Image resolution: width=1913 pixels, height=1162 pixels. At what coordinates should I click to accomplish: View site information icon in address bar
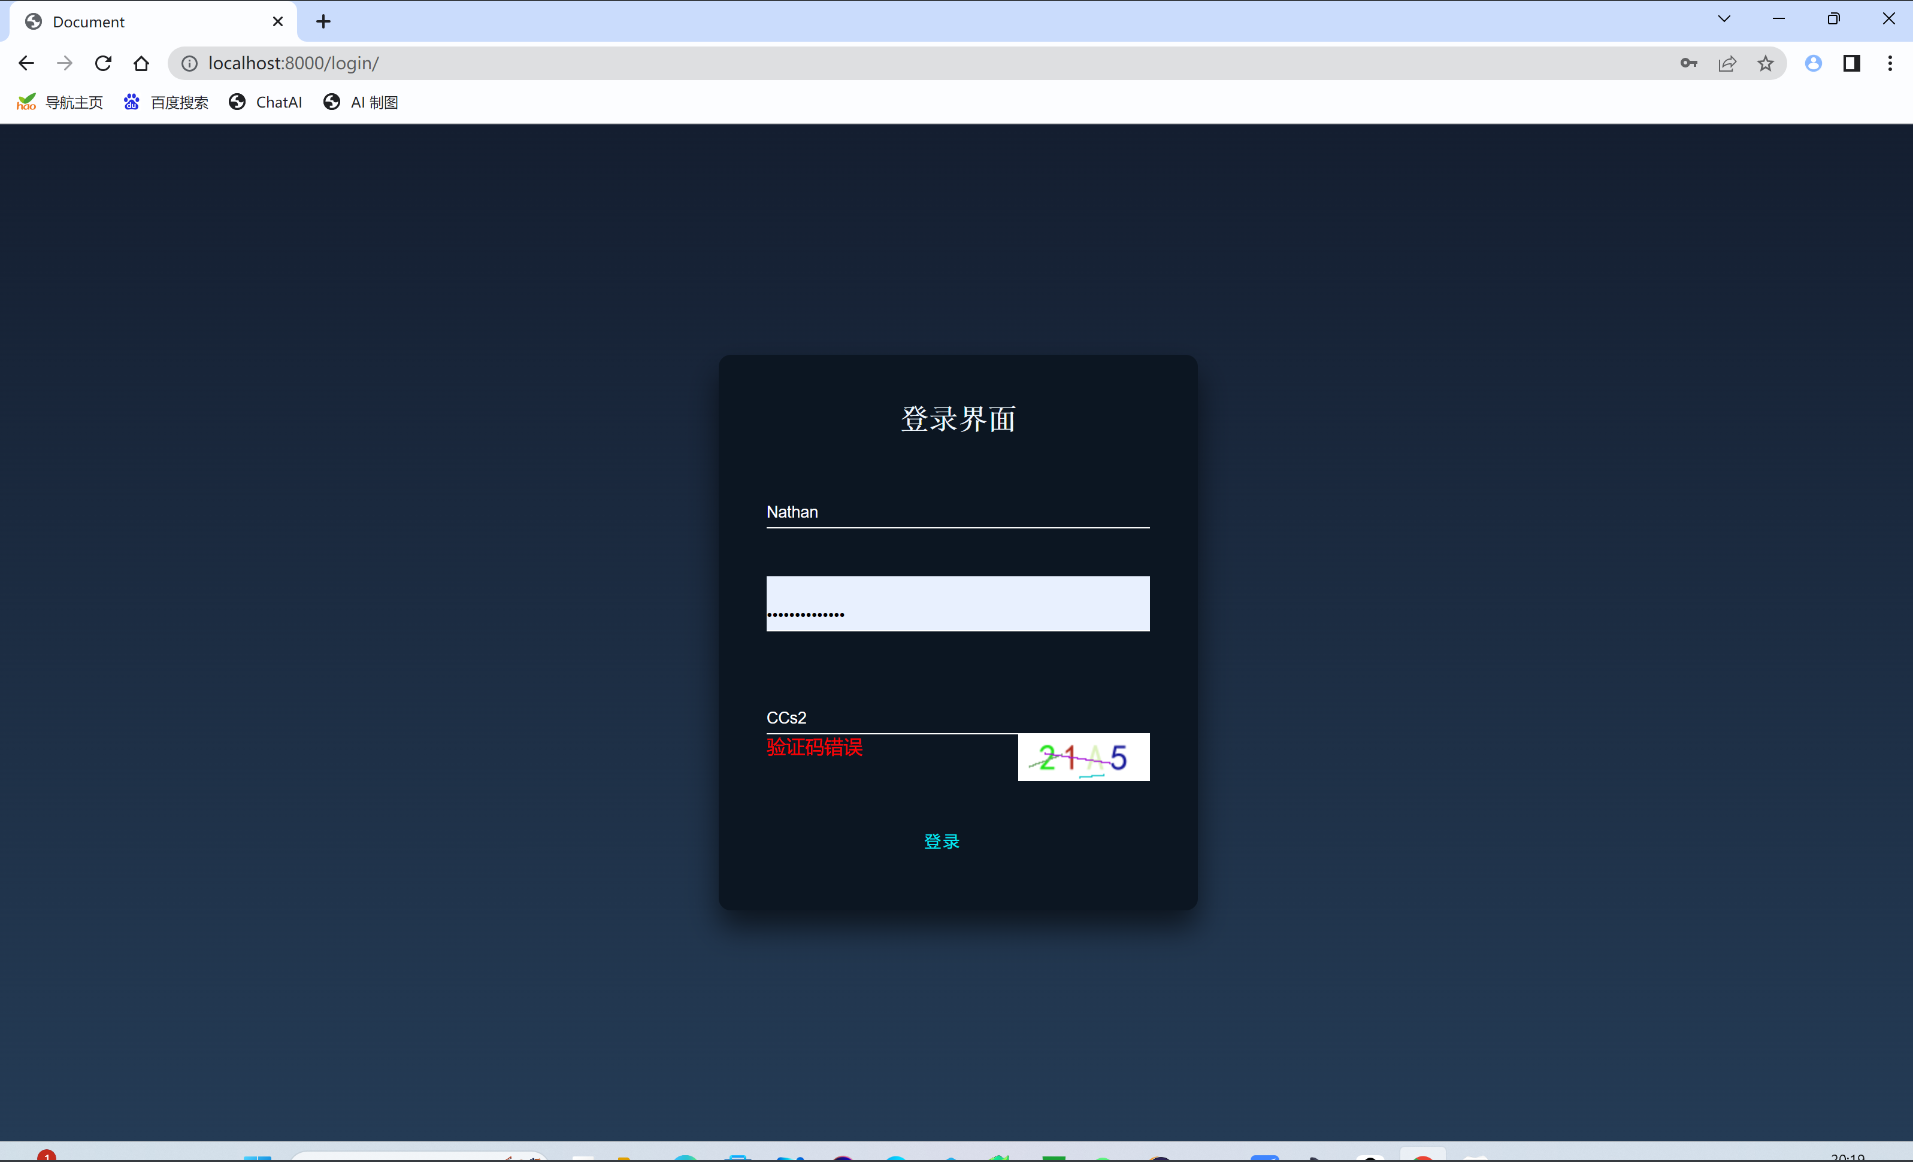click(x=189, y=63)
